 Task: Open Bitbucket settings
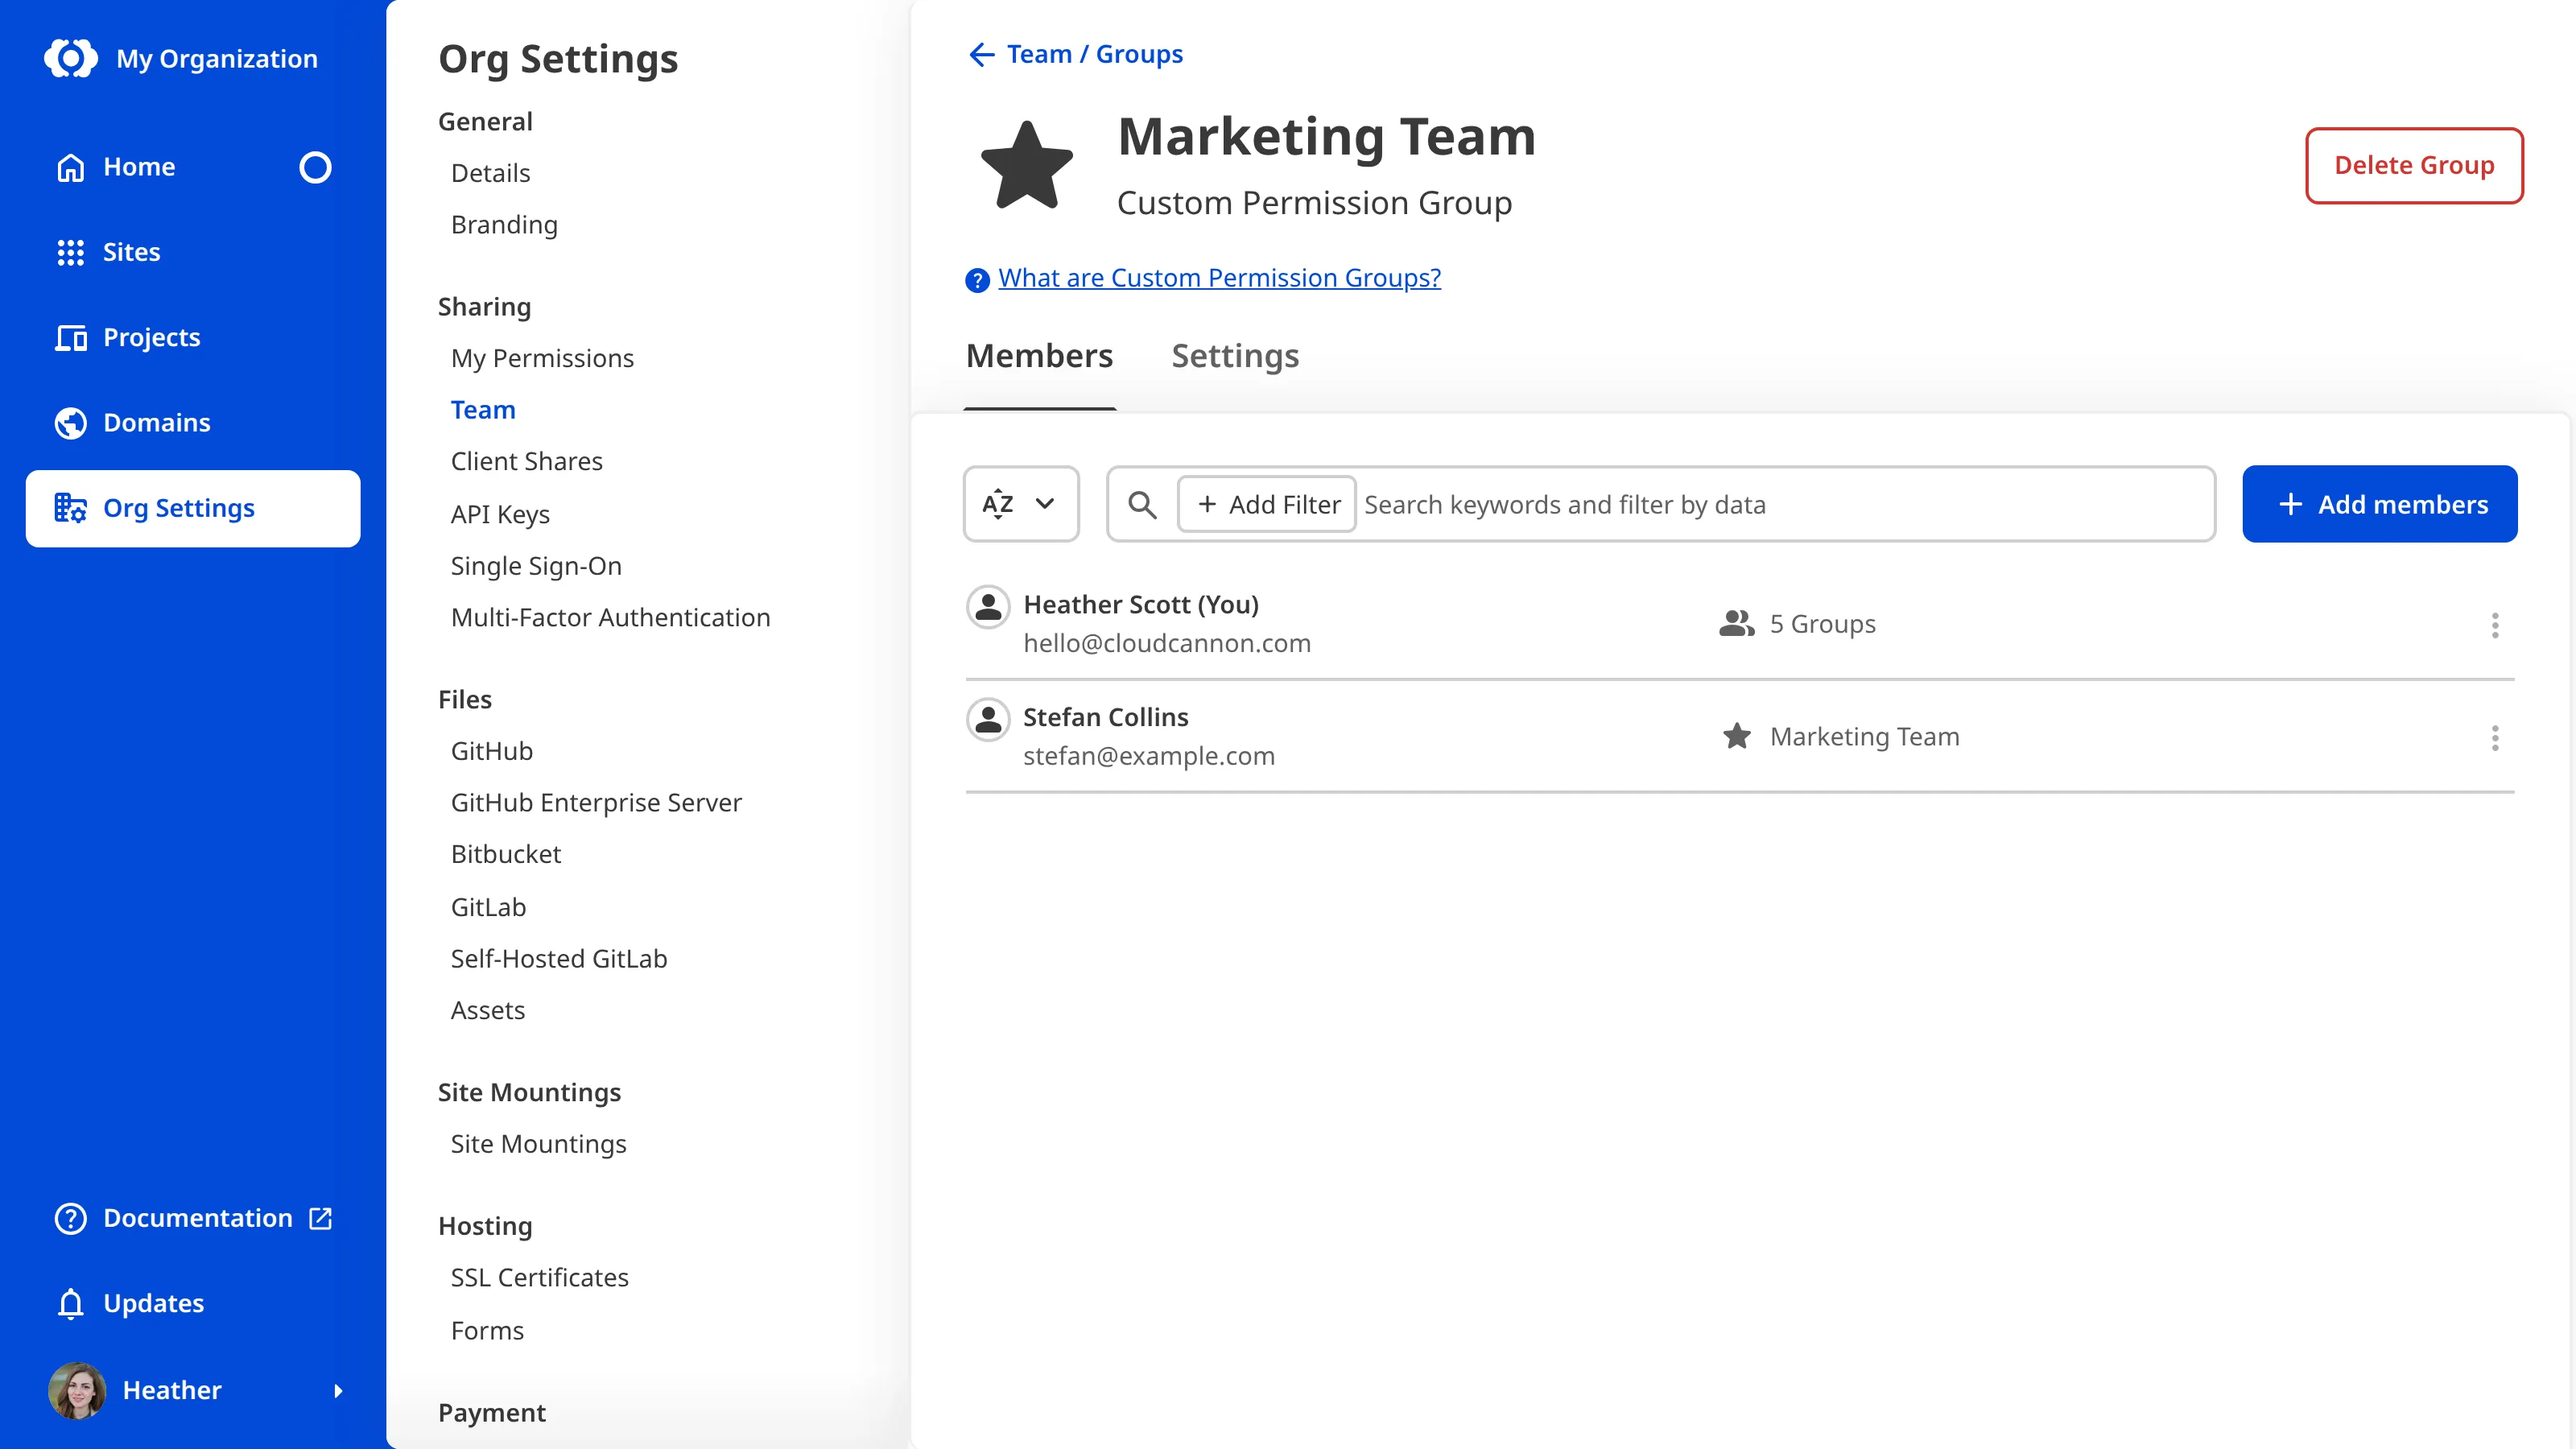[506, 855]
